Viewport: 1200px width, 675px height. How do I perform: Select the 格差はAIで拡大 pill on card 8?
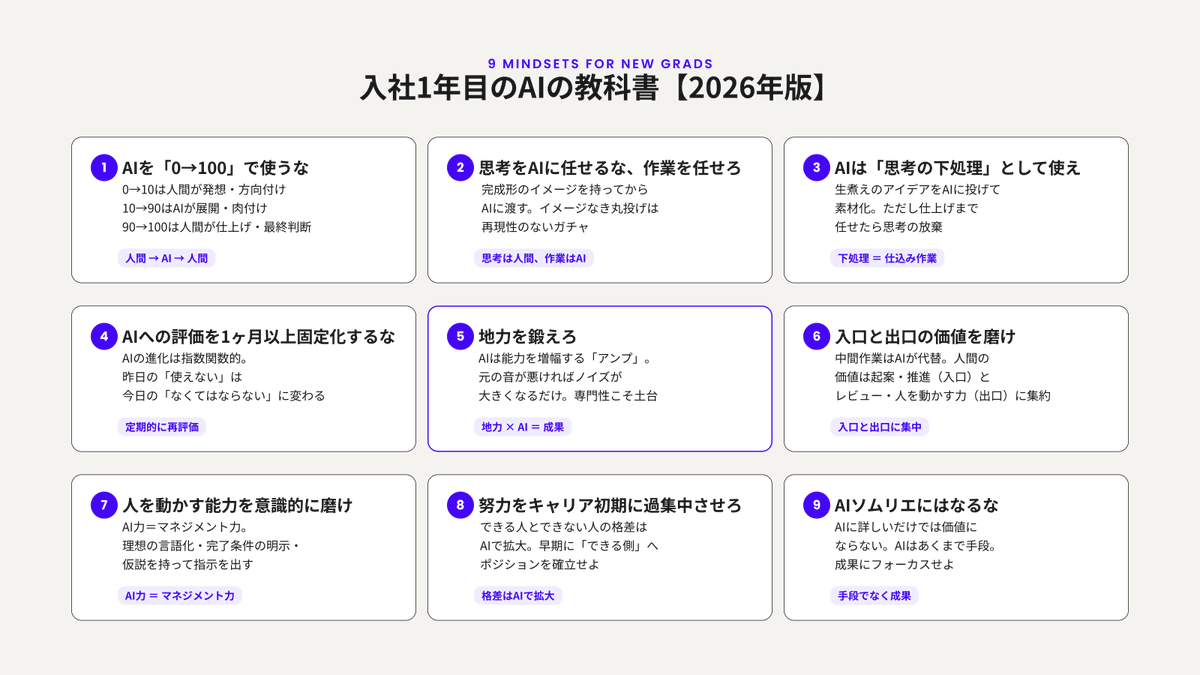(x=516, y=595)
